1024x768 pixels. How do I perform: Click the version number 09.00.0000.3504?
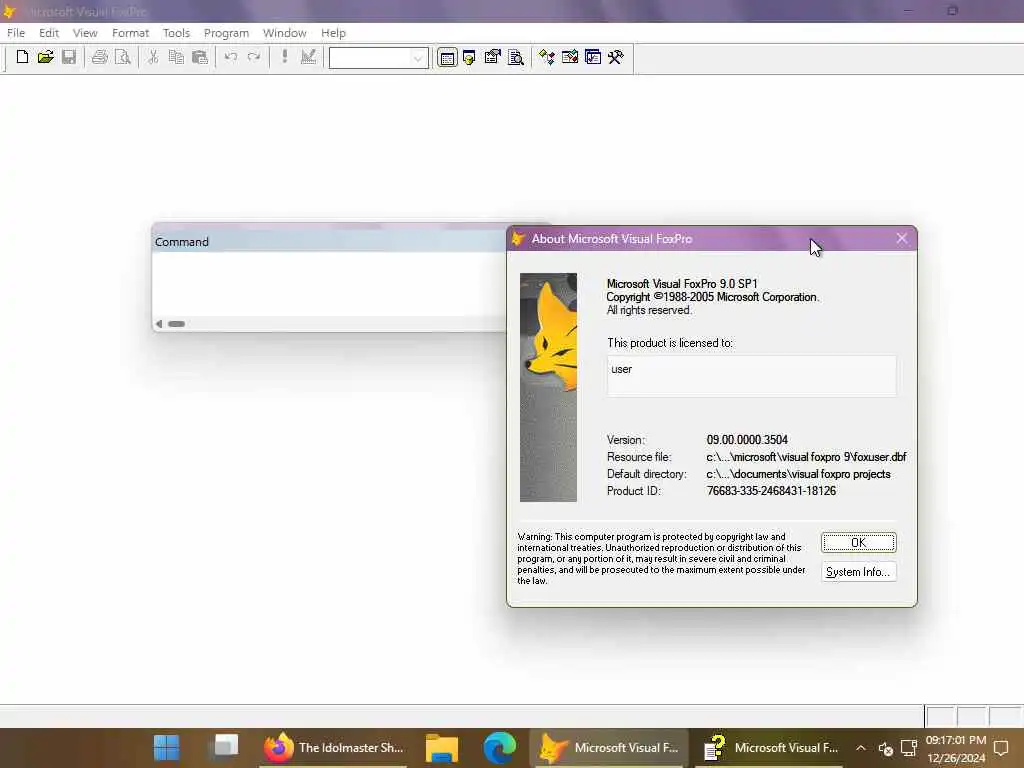(x=747, y=440)
